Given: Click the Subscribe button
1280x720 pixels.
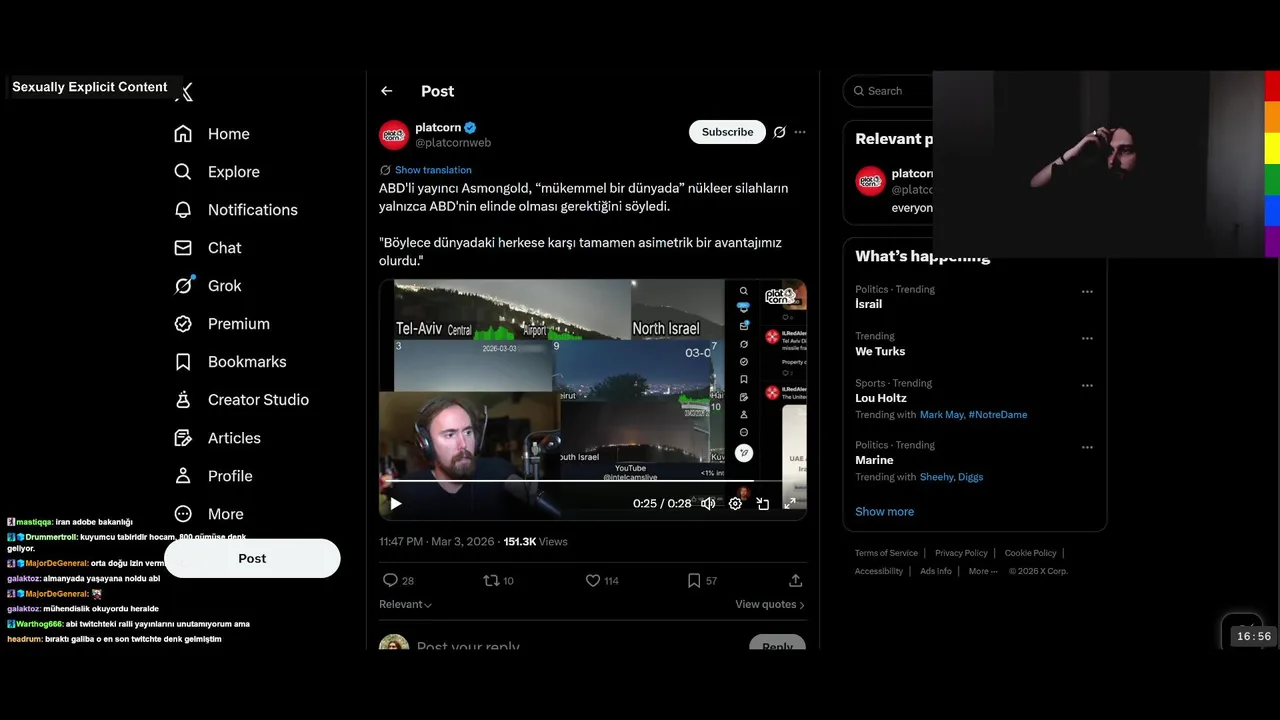Looking at the screenshot, I should (x=727, y=132).
